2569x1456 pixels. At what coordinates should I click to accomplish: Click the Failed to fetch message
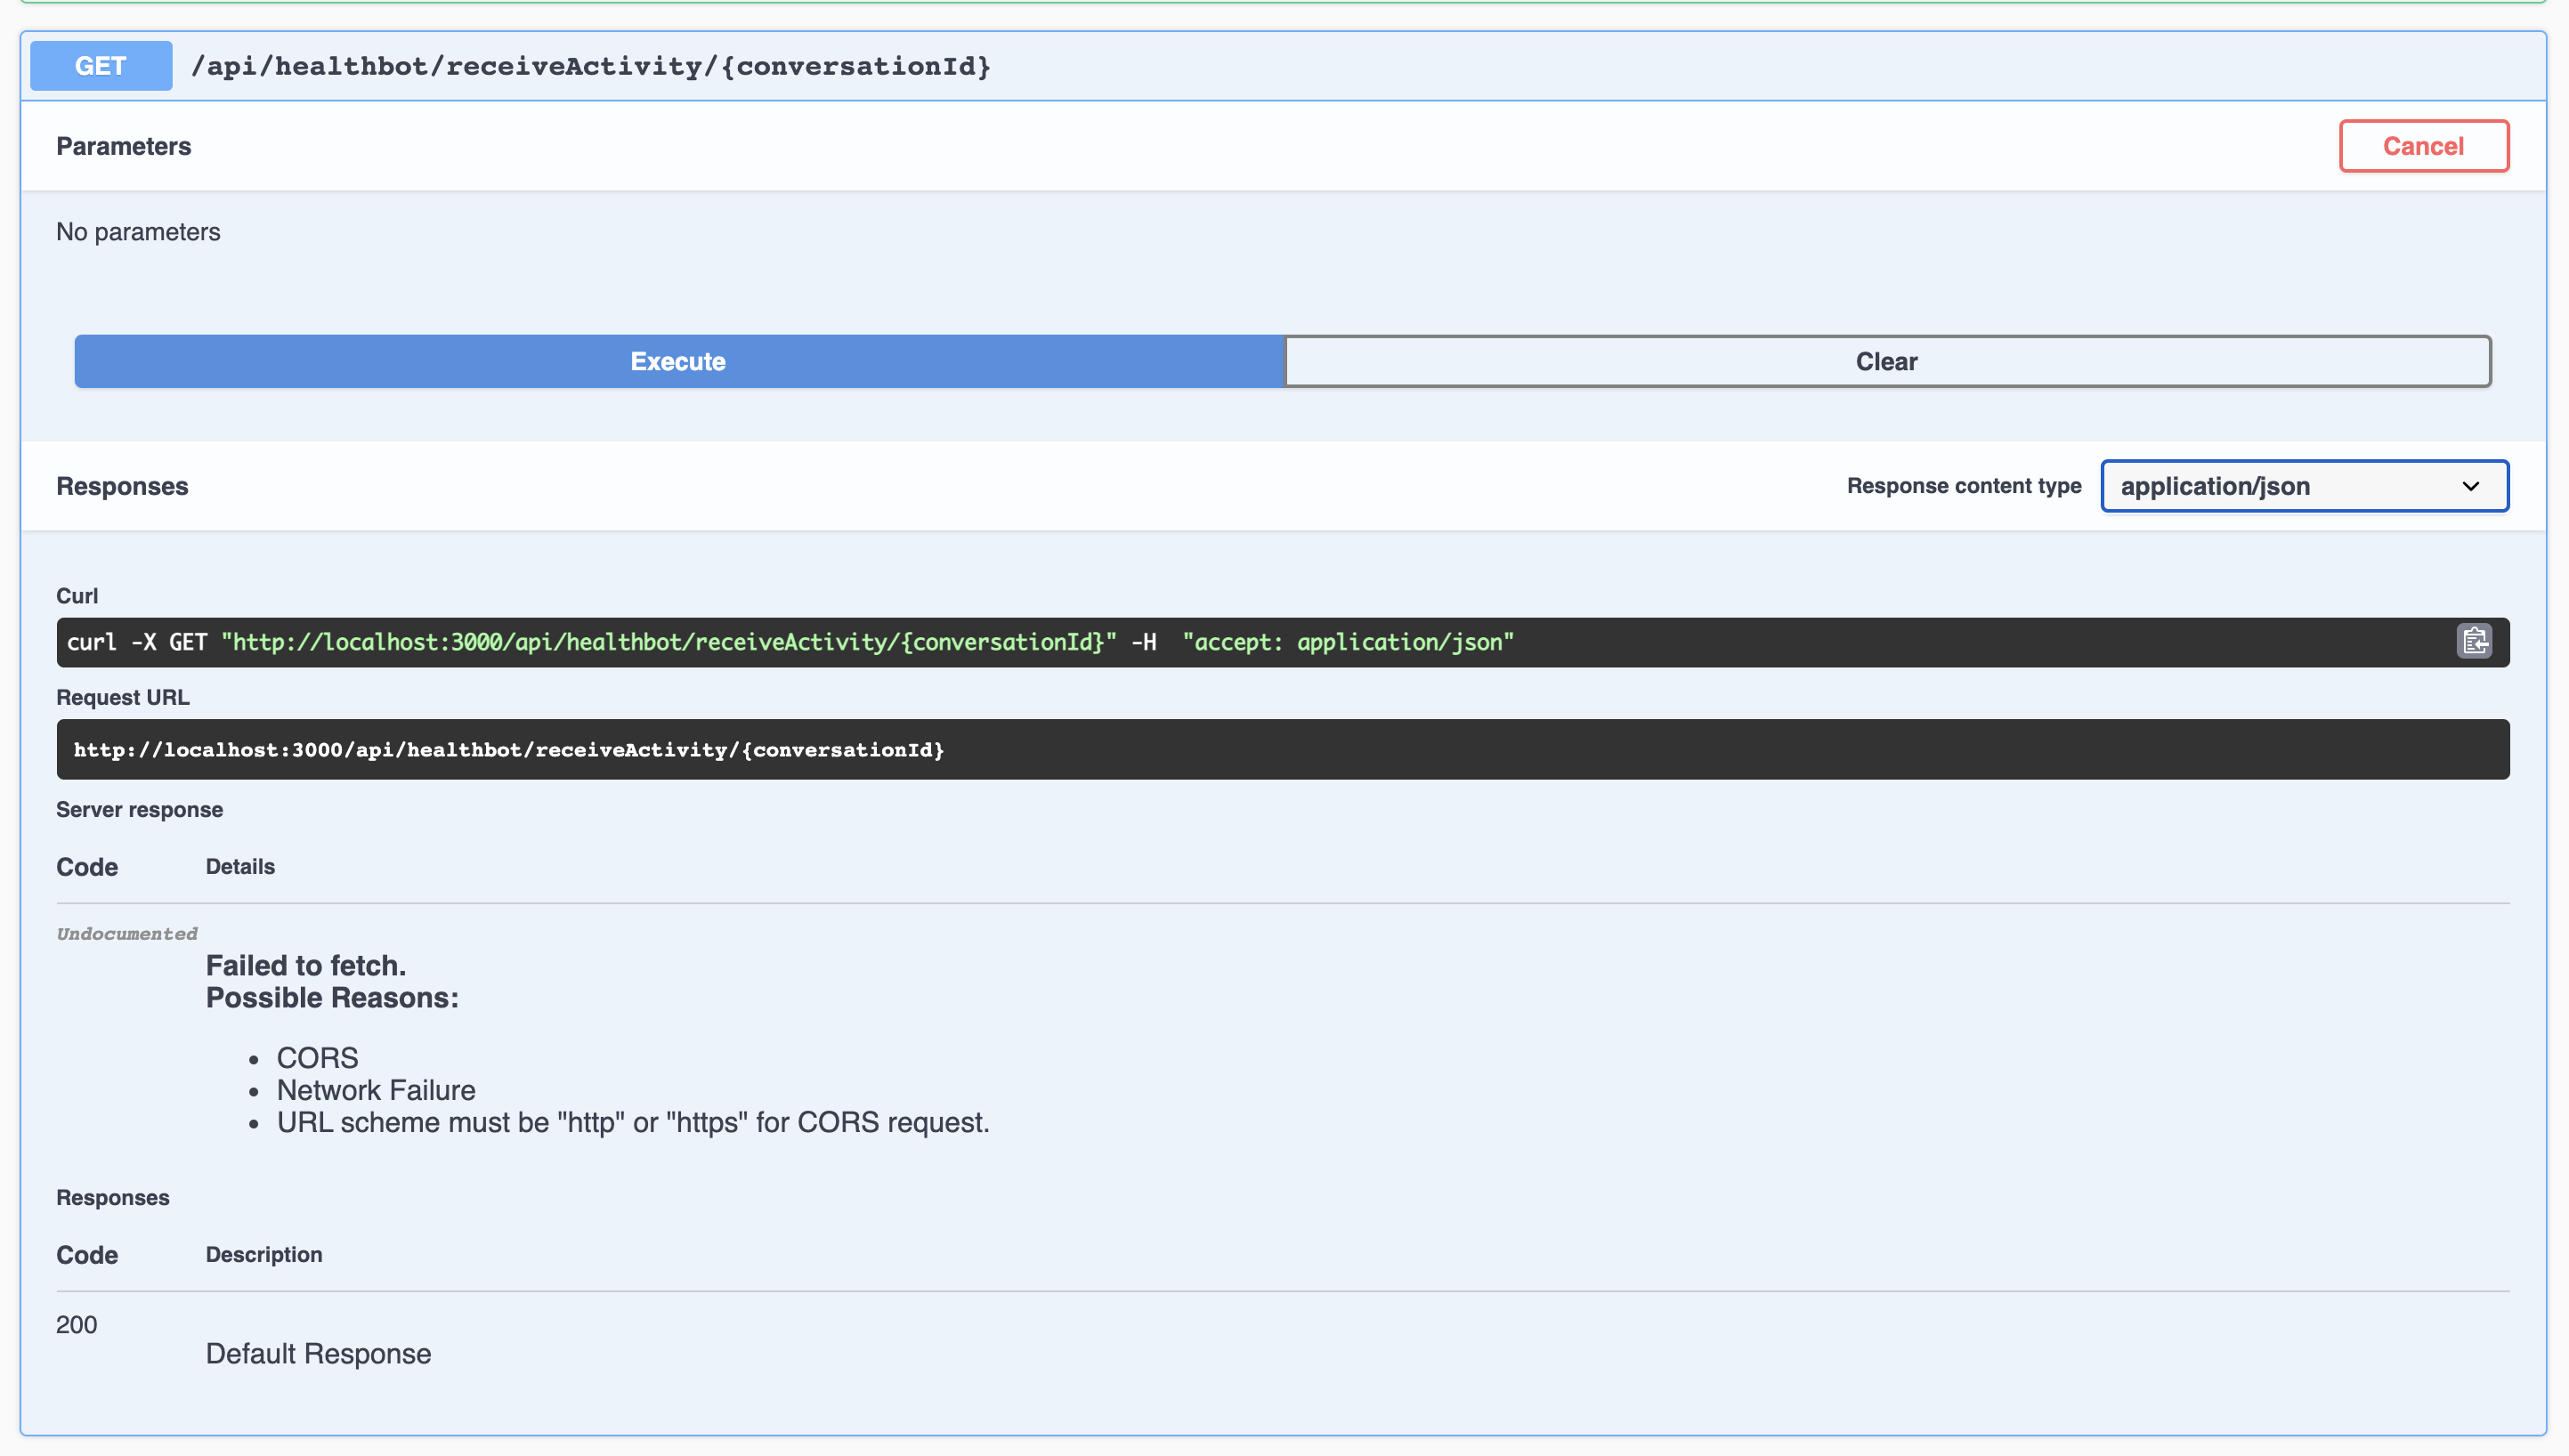pos(305,965)
